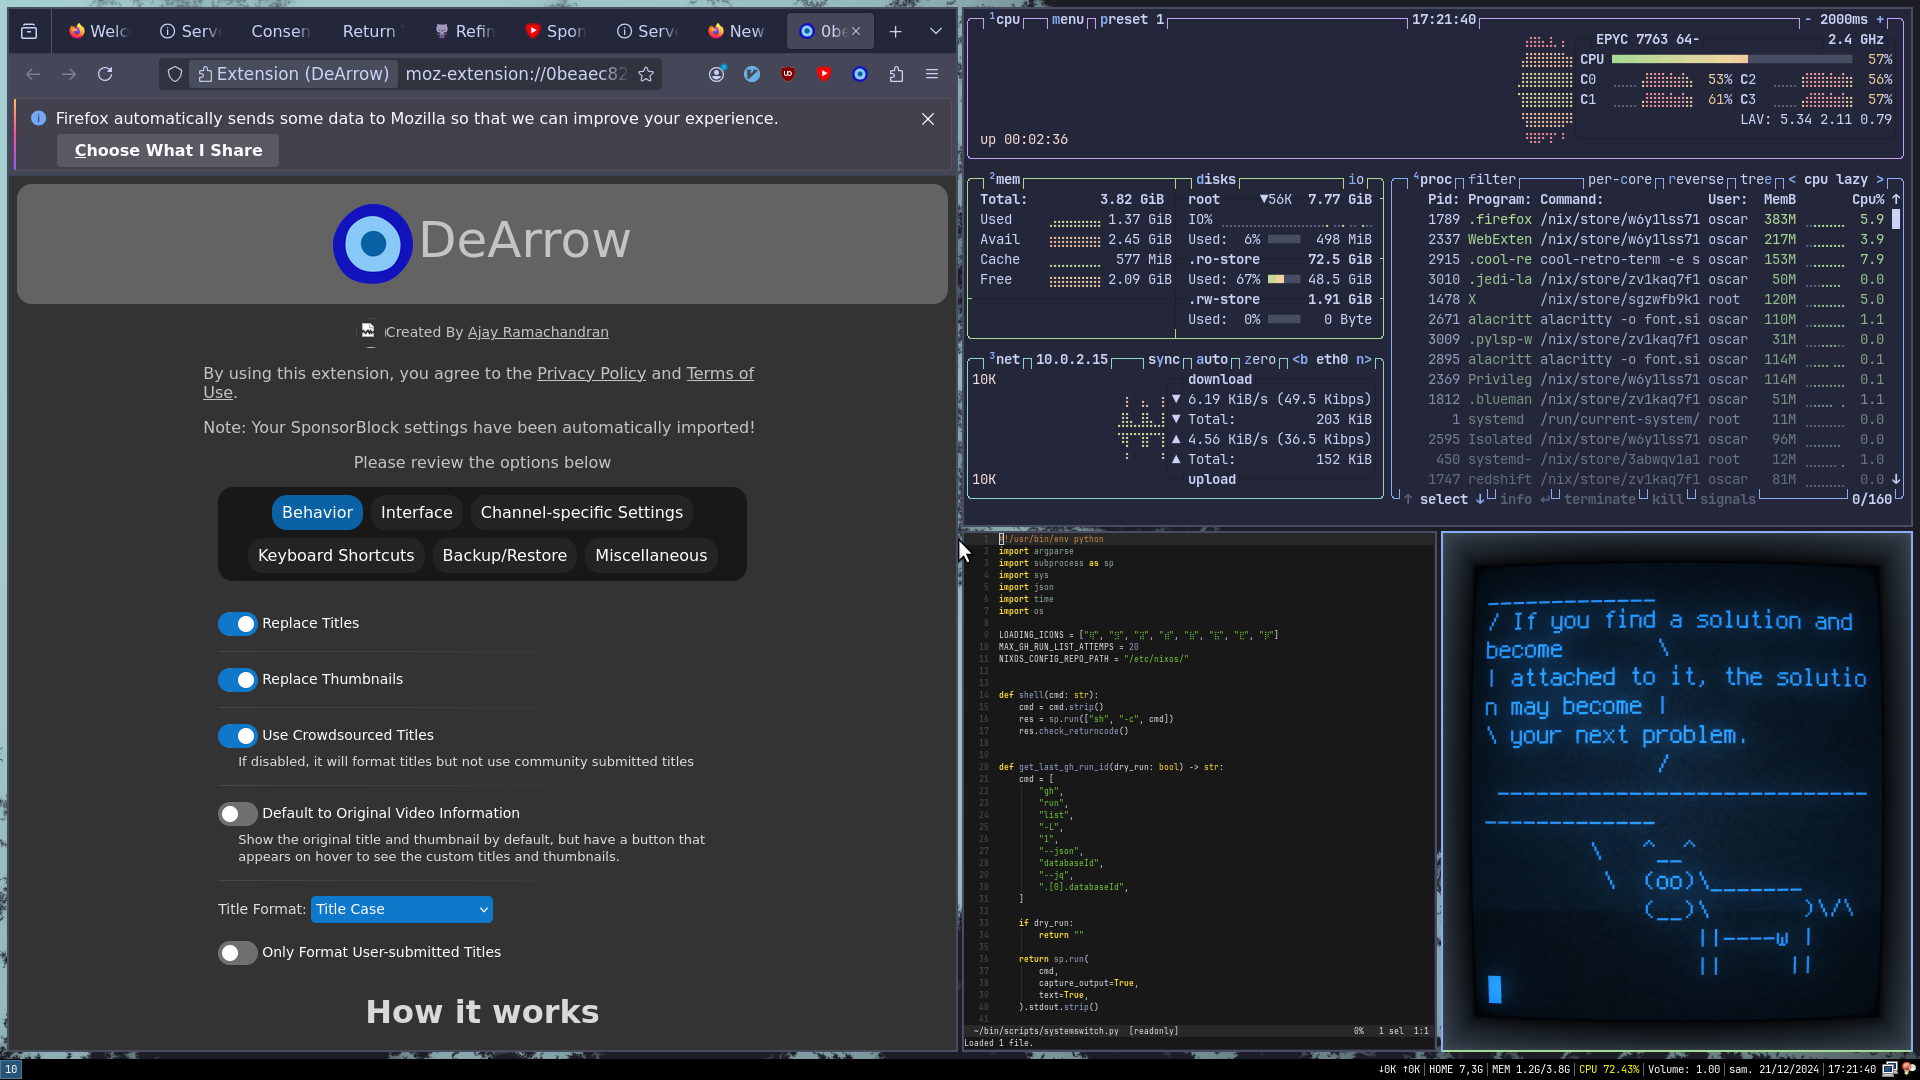Viewport: 1920px width, 1080px height.
Task: Click zero option in btop net panel
Action: pos(1260,360)
